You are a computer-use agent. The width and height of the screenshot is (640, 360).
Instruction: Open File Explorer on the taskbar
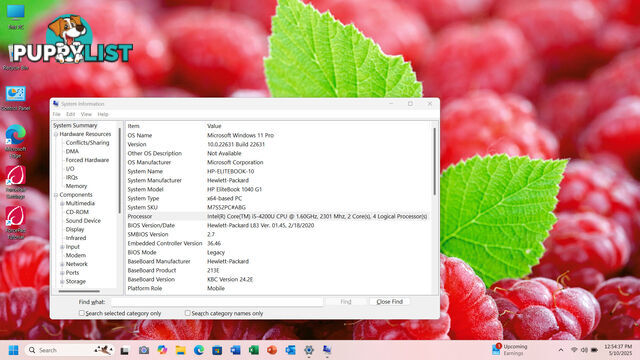point(180,350)
